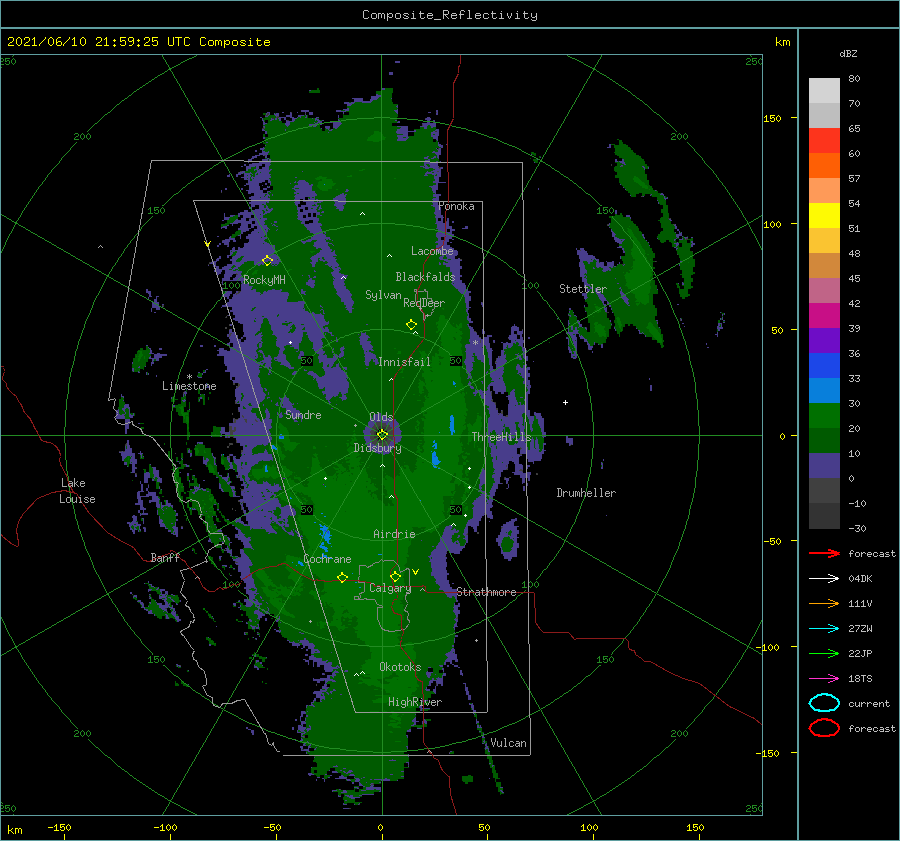Click the Limestone label

[x=189, y=386]
